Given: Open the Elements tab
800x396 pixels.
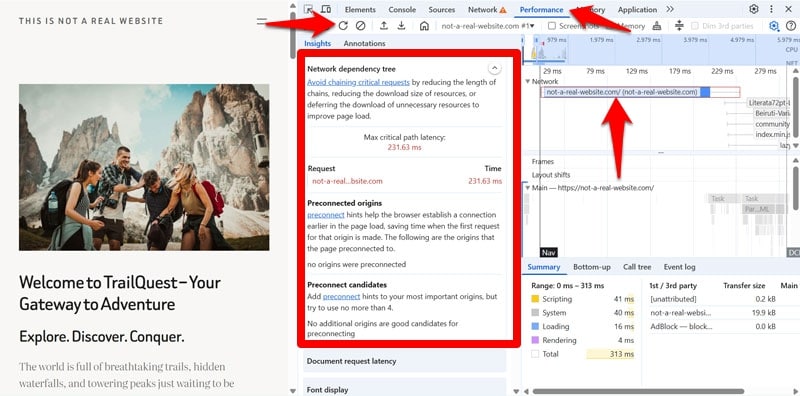Looking at the screenshot, I should [x=360, y=9].
